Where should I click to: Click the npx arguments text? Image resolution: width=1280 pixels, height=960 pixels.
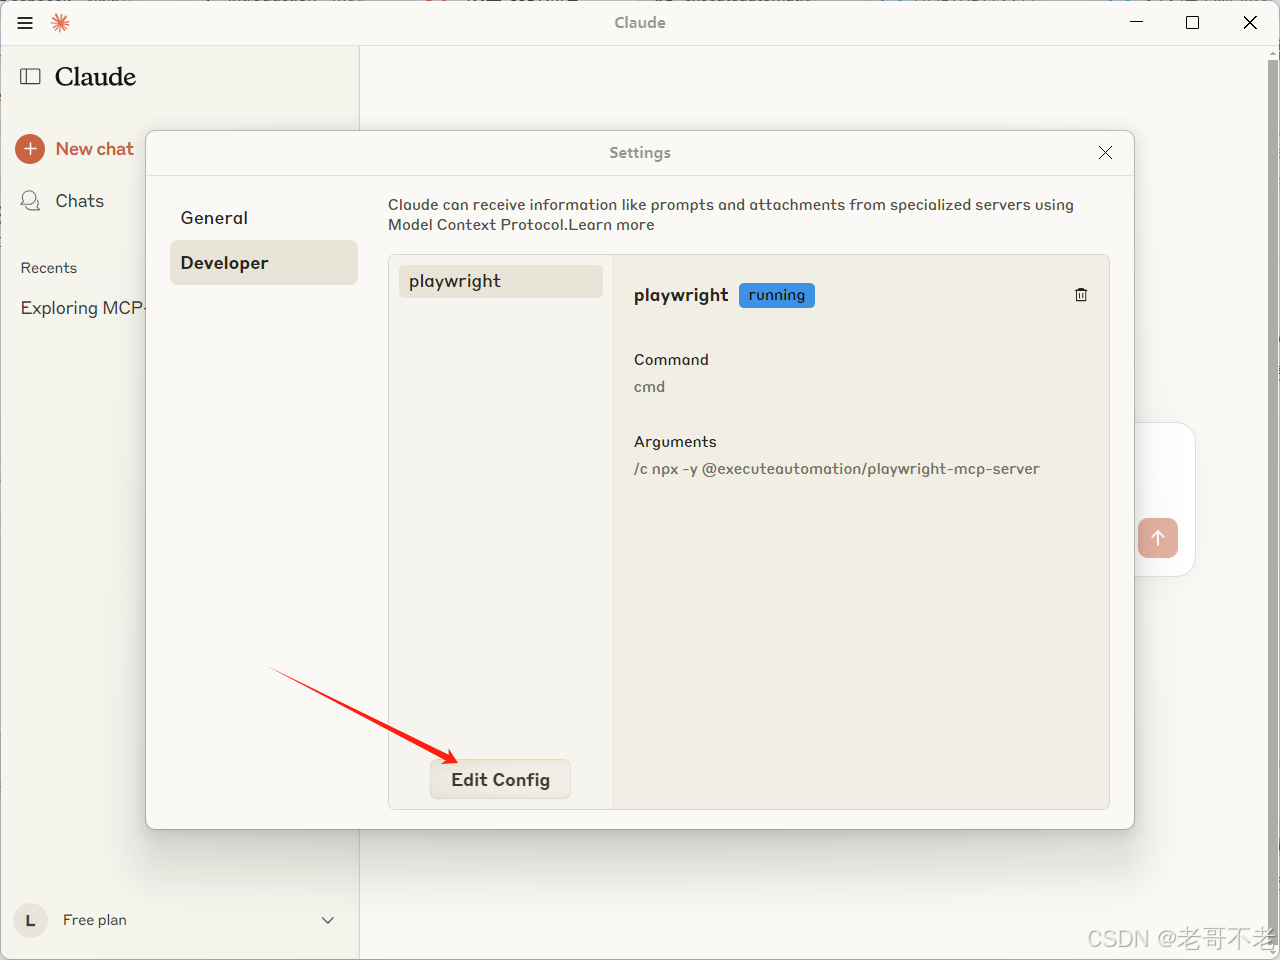tap(836, 469)
